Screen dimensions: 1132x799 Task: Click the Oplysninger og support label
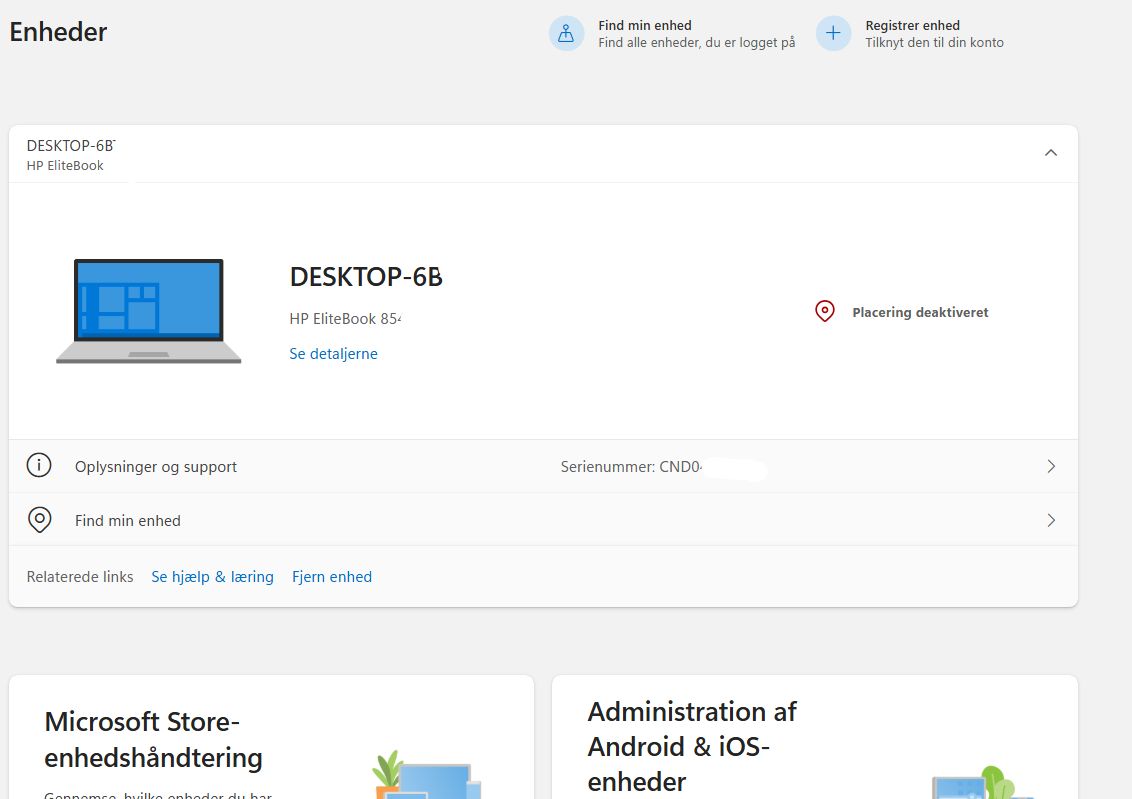click(156, 467)
